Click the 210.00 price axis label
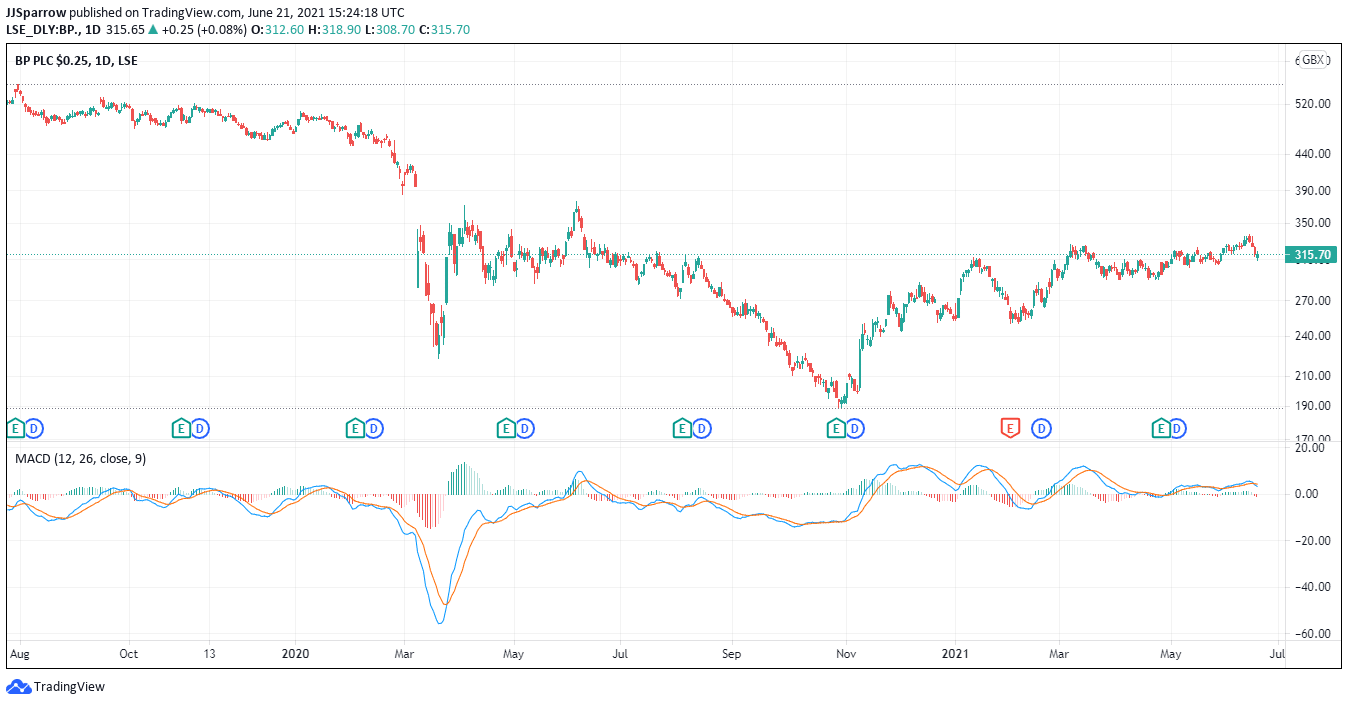 click(x=1312, y=376)
